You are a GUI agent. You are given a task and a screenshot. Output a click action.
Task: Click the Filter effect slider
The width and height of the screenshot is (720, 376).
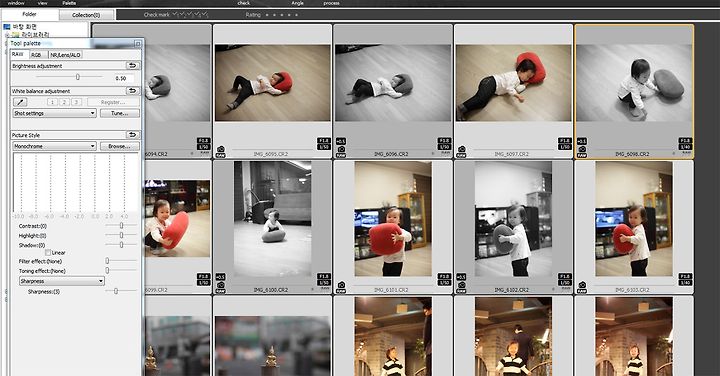[121, 261]
